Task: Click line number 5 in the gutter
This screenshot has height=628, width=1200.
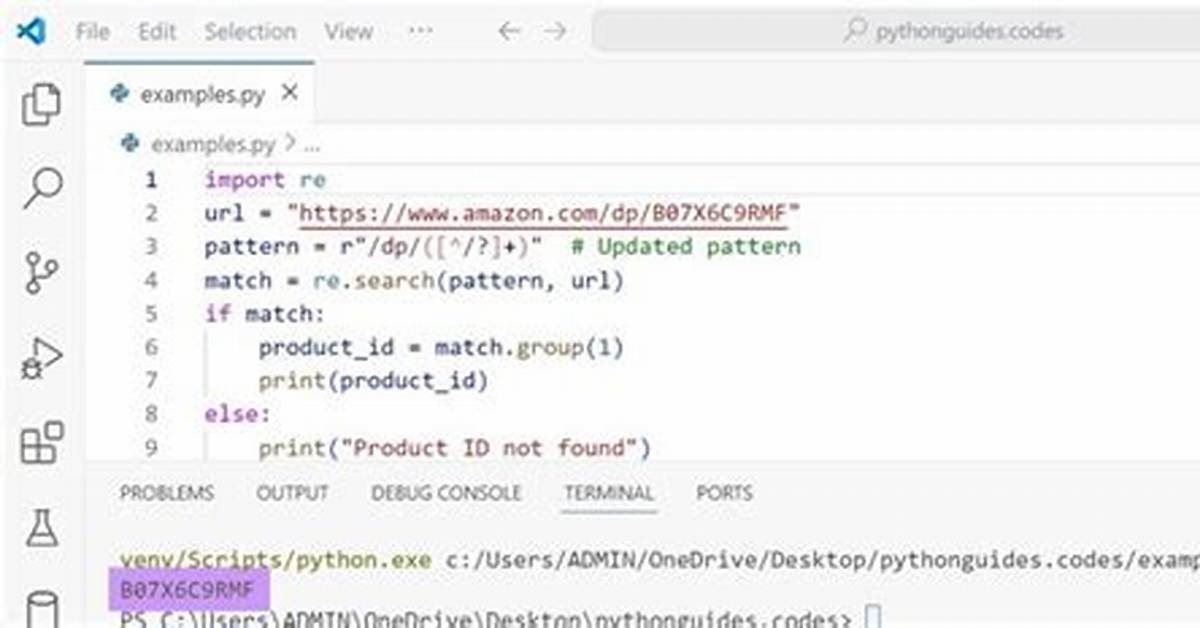Action: (x=151, y=314)
